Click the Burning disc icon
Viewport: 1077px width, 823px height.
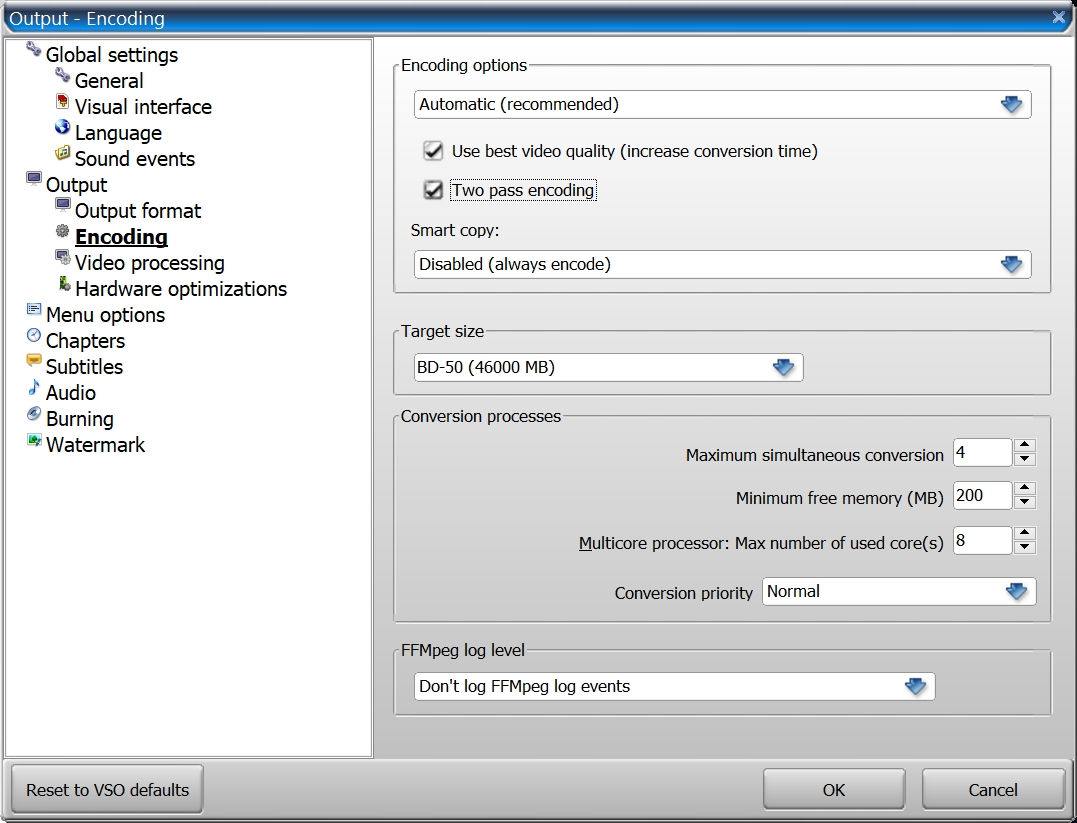(34, 414)
